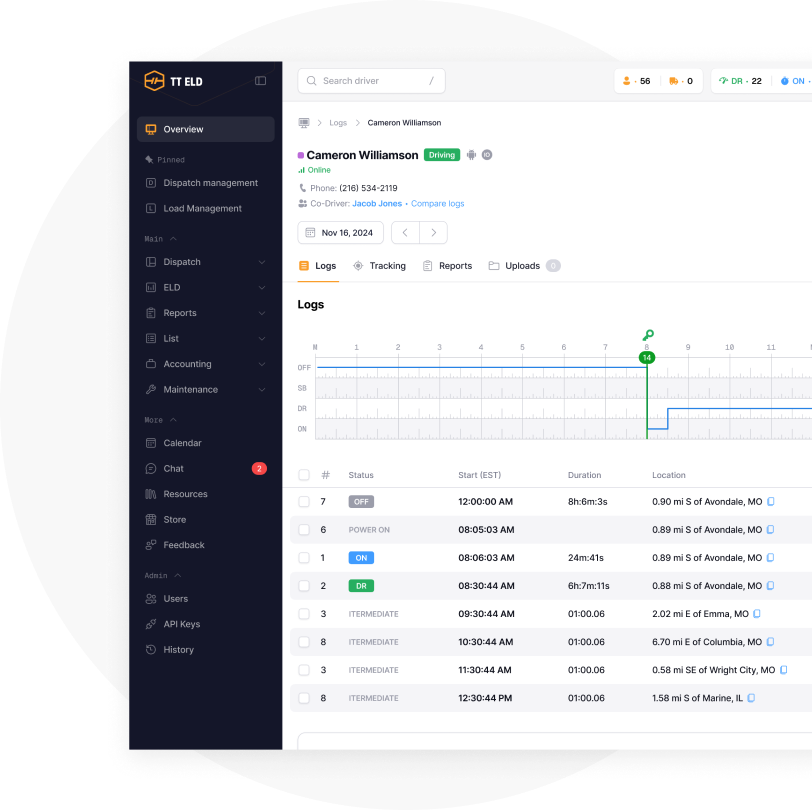
Task: Click the Search driver input field
Action: click(x=372, y=81)
